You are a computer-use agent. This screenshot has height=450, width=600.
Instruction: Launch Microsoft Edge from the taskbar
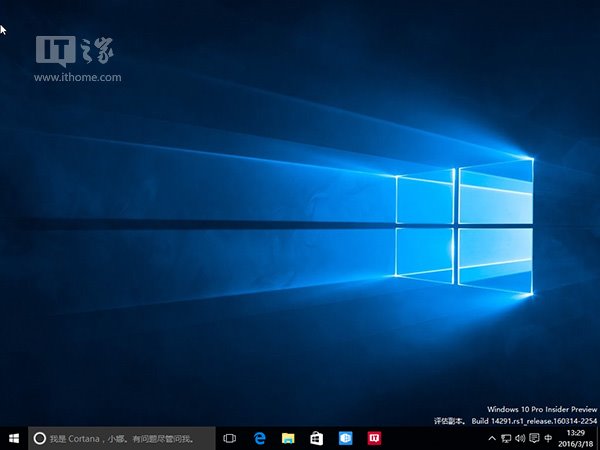[x=260, y=438]
